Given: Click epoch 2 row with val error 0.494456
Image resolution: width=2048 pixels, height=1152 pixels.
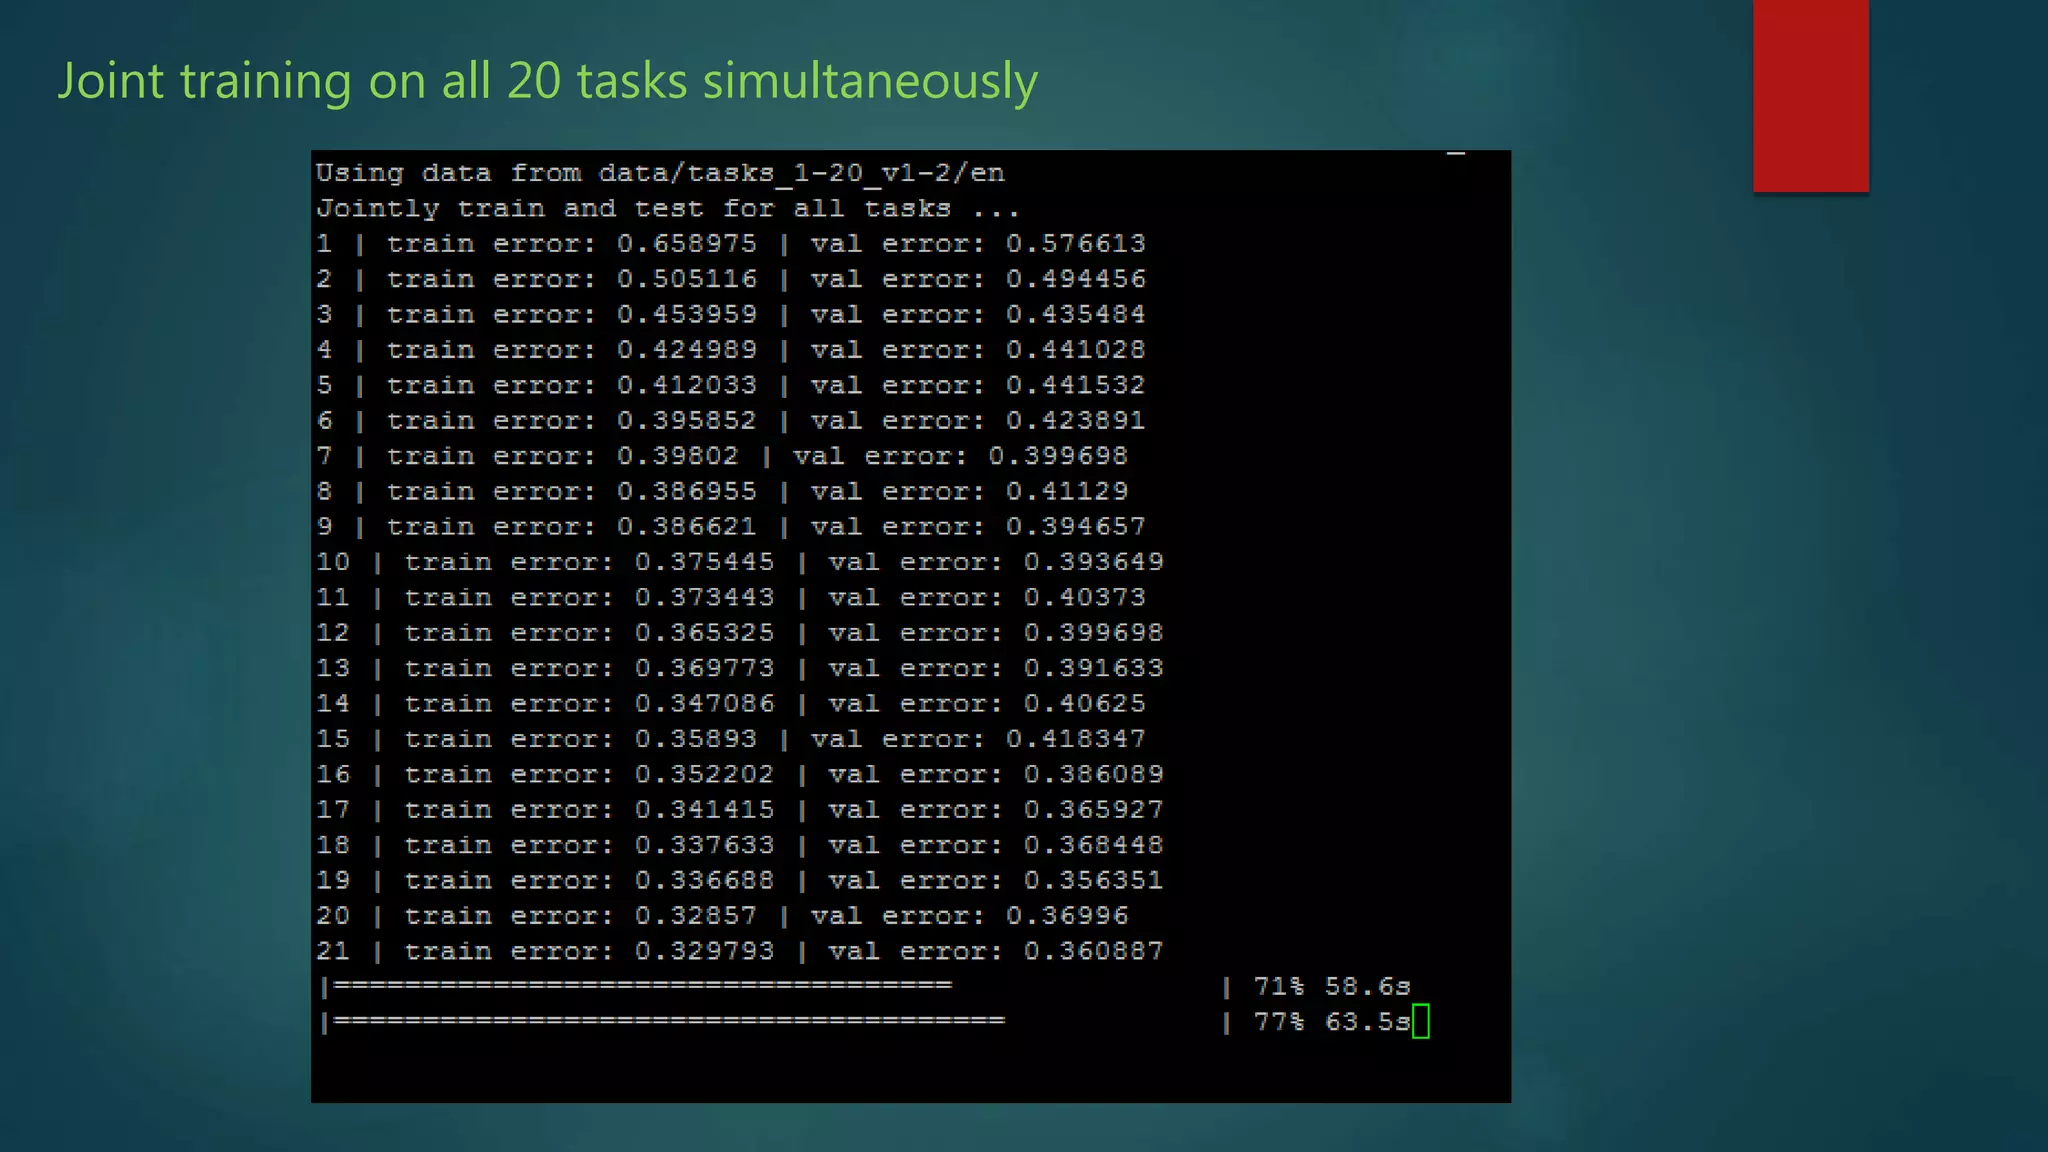Looking at the screenshot, I should pos(731,279).
